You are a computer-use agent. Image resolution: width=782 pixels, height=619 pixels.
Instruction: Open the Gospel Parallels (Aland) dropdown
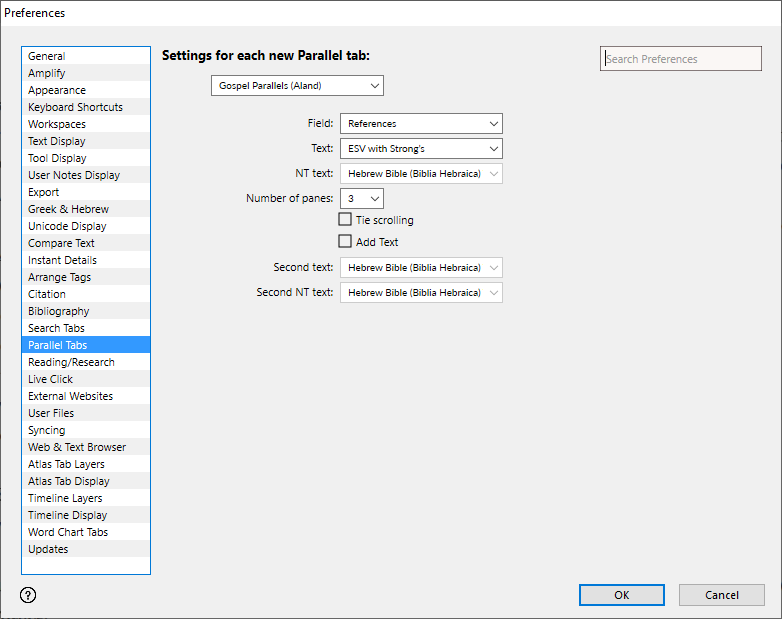[297, 86]
